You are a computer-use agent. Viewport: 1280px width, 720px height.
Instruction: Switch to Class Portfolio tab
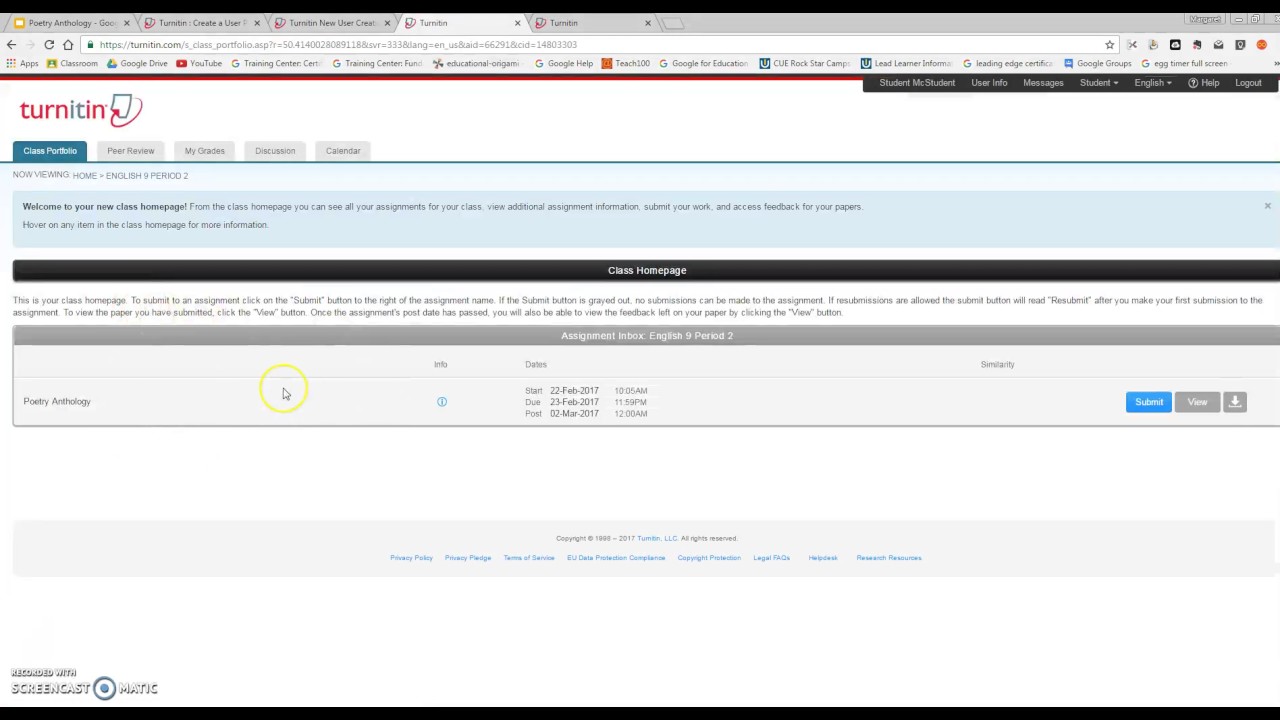[50, 151]
